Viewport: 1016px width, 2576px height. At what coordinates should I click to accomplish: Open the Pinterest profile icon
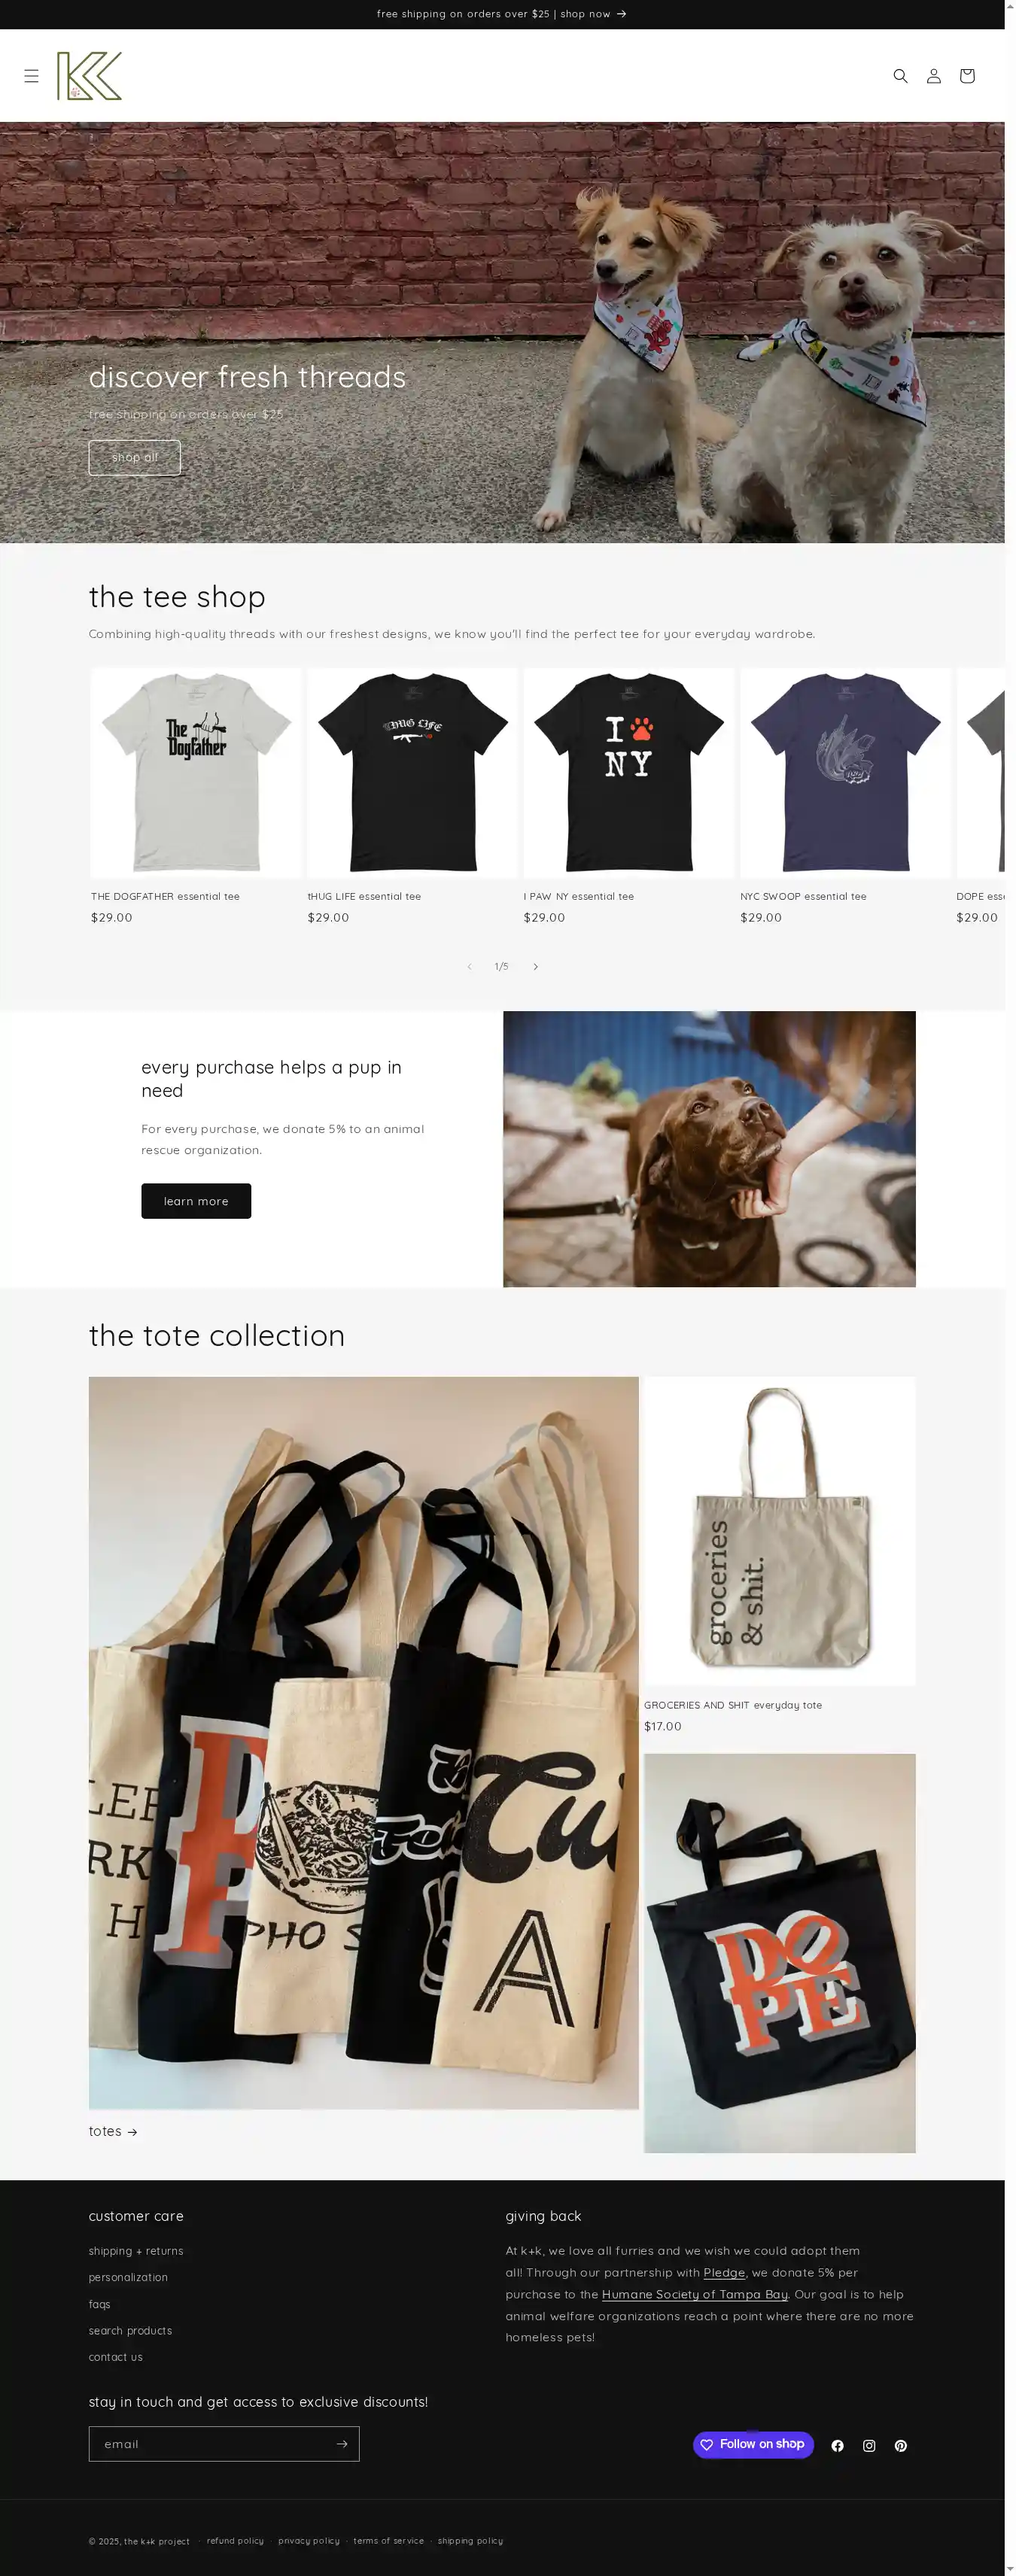tap(900, 2445)
